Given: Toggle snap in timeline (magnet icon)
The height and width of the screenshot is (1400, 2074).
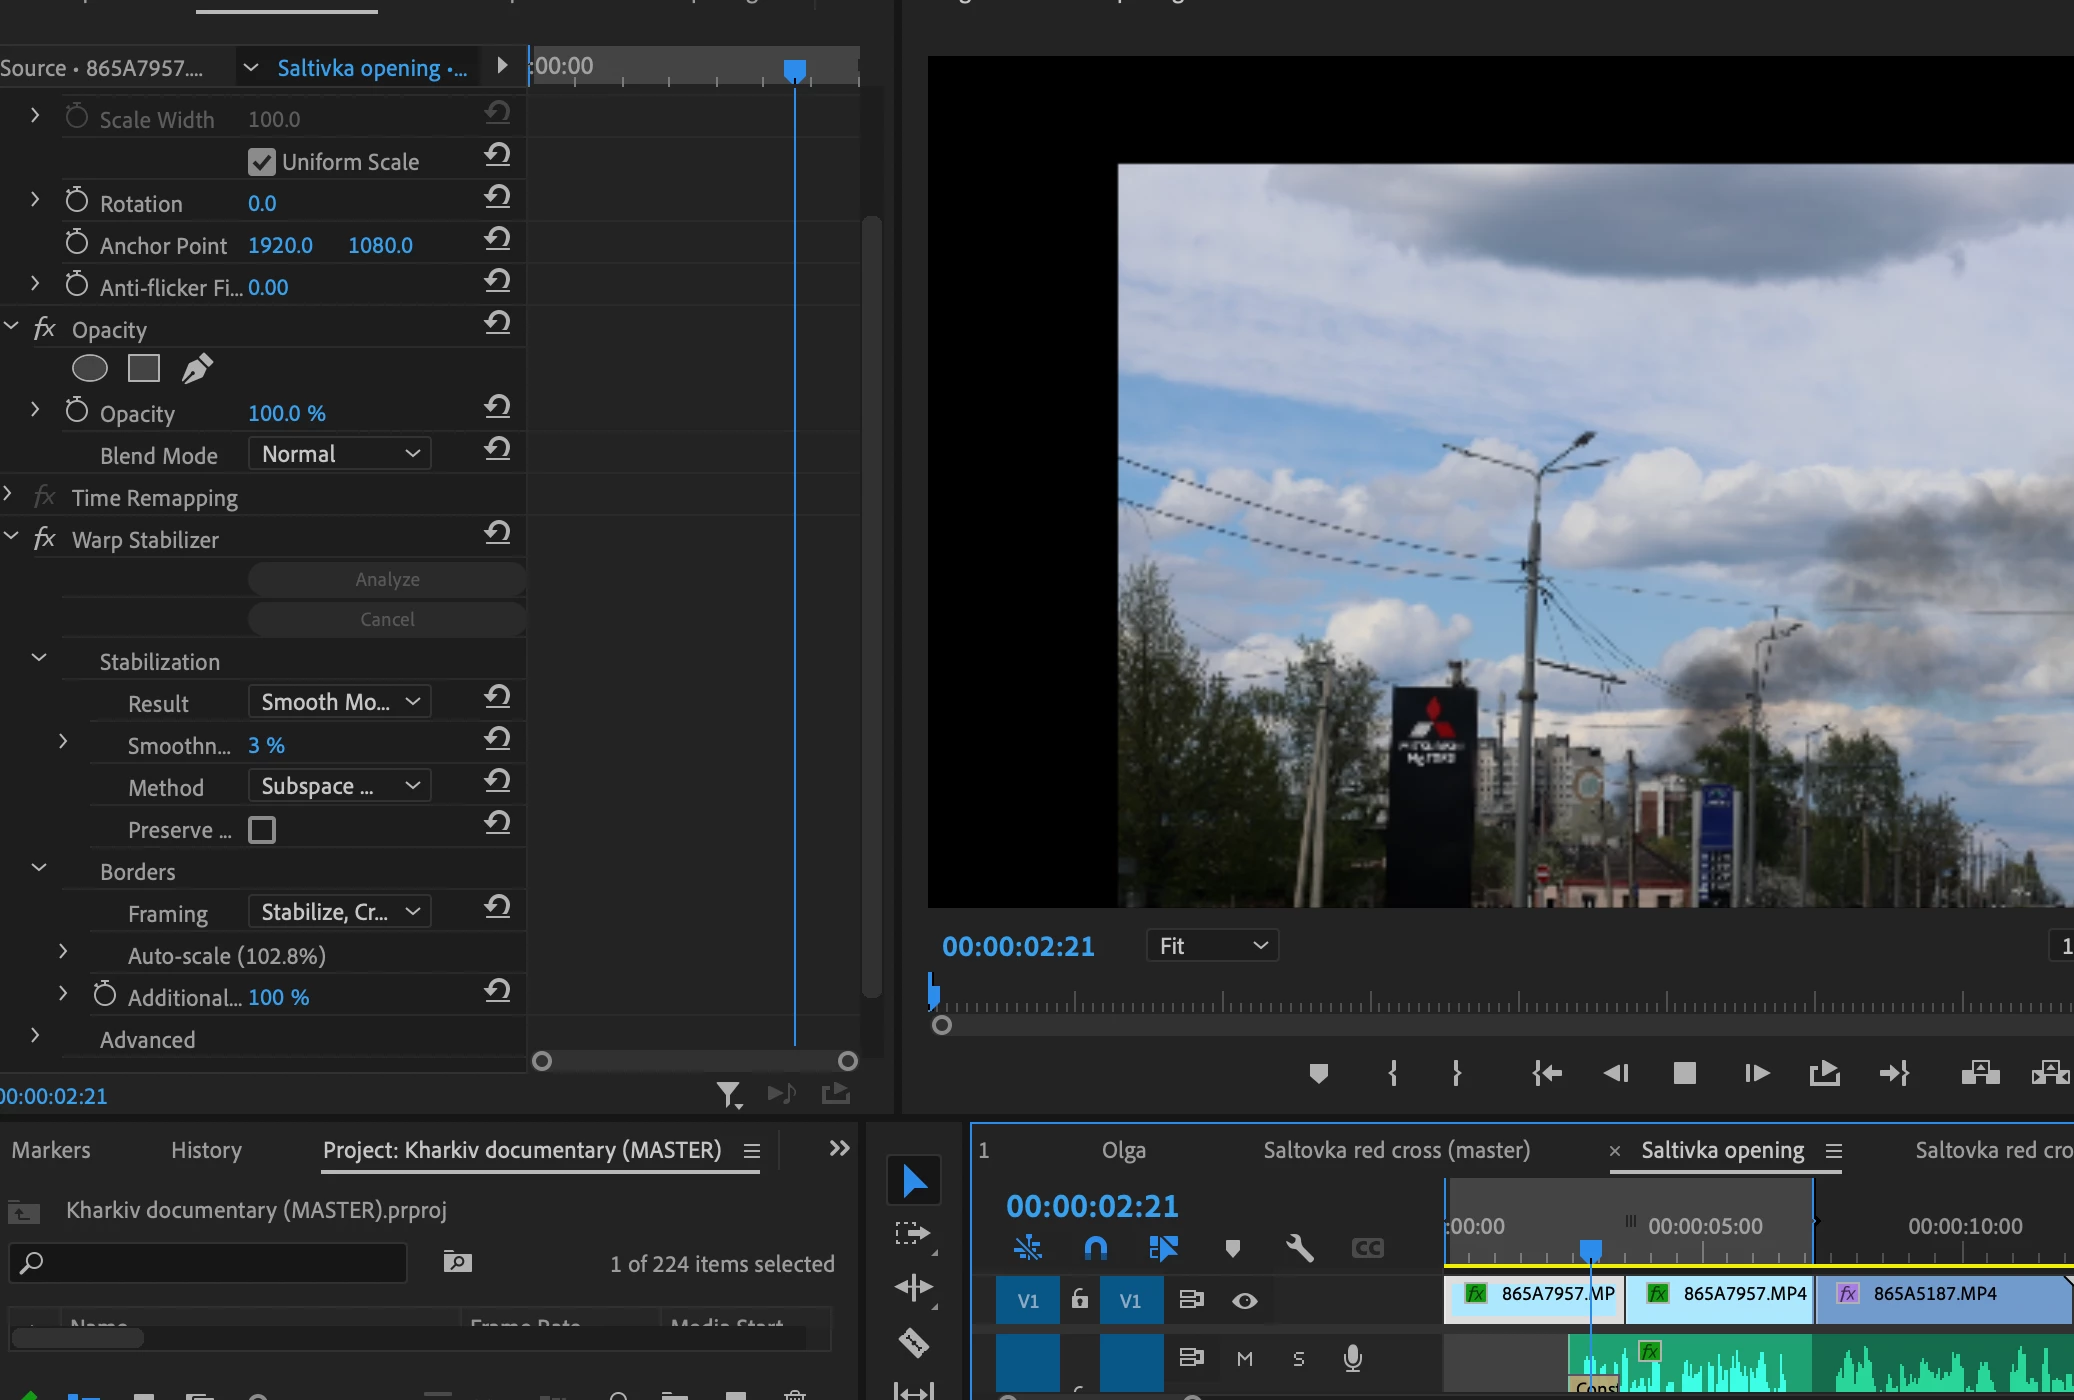Looking at the screenshot, I should coord(1096,1248).
